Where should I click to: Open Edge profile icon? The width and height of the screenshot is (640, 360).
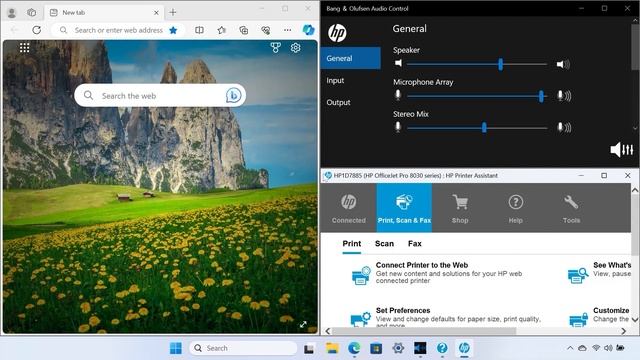pyautogui.click(x=12, y=13)
